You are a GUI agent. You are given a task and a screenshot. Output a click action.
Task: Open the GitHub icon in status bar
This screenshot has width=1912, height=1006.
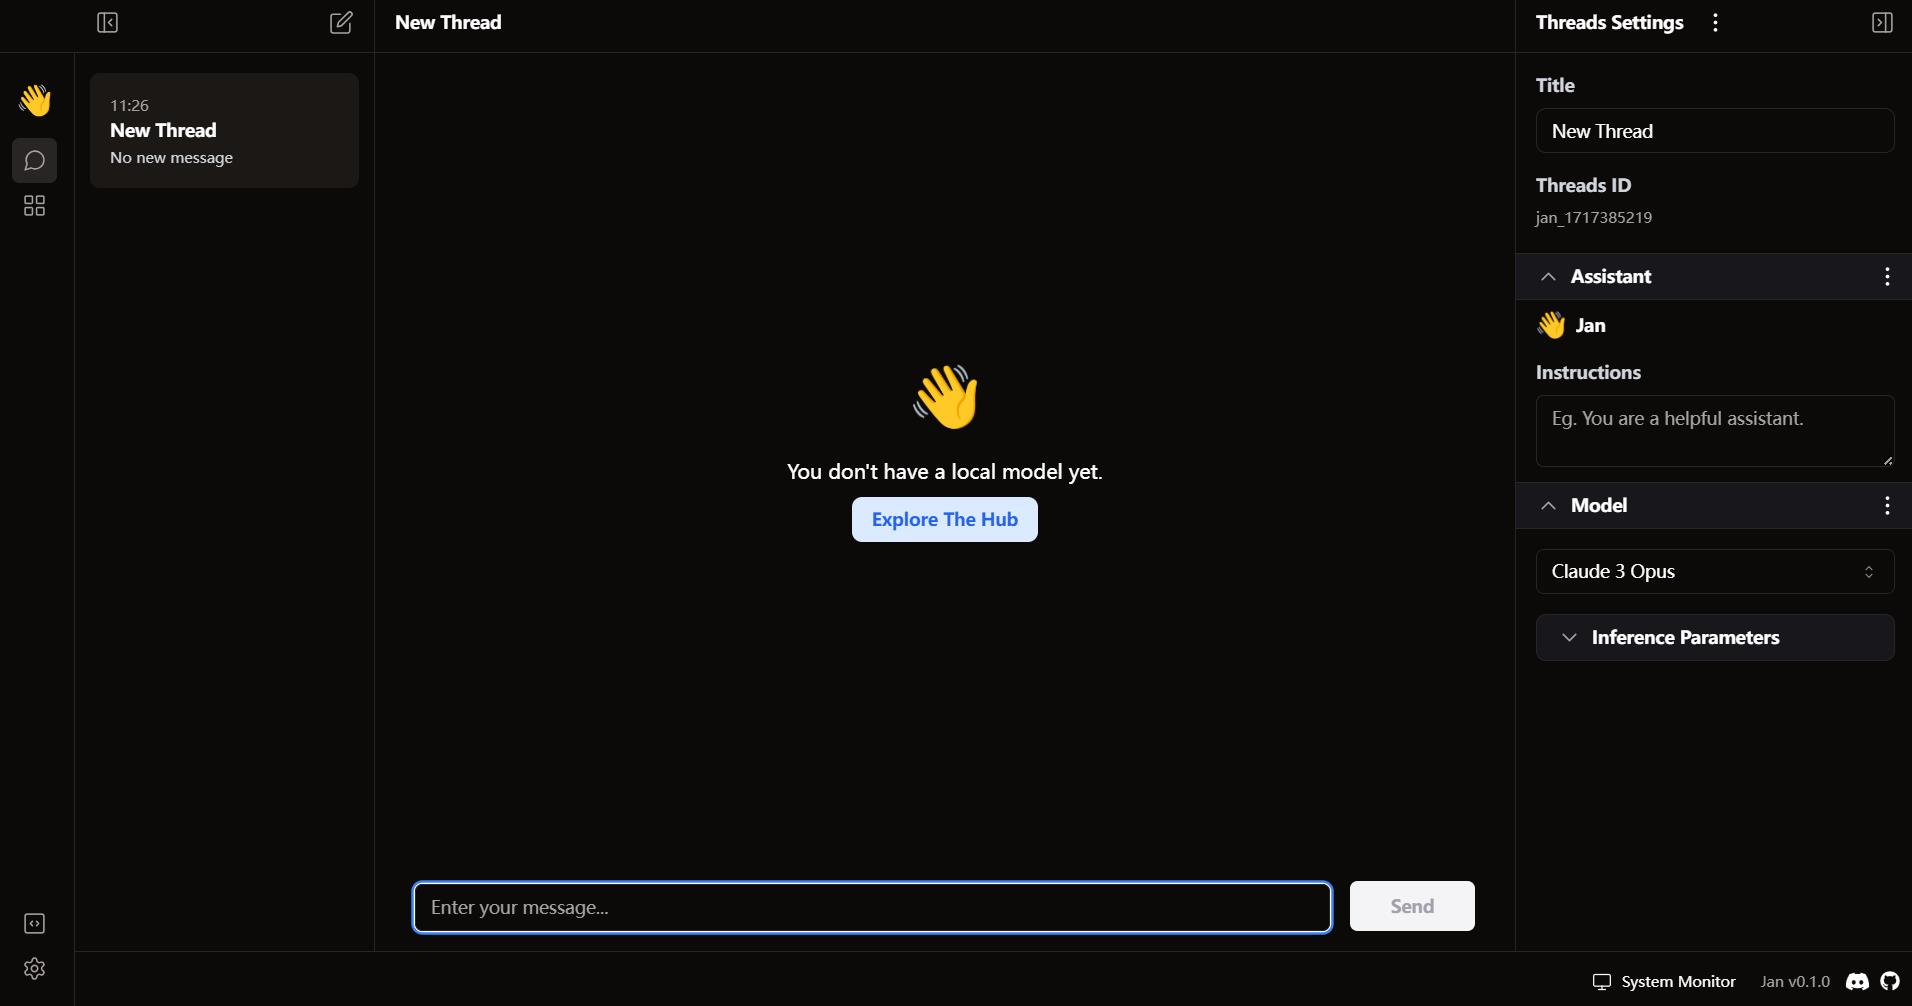coord(1890,981)
